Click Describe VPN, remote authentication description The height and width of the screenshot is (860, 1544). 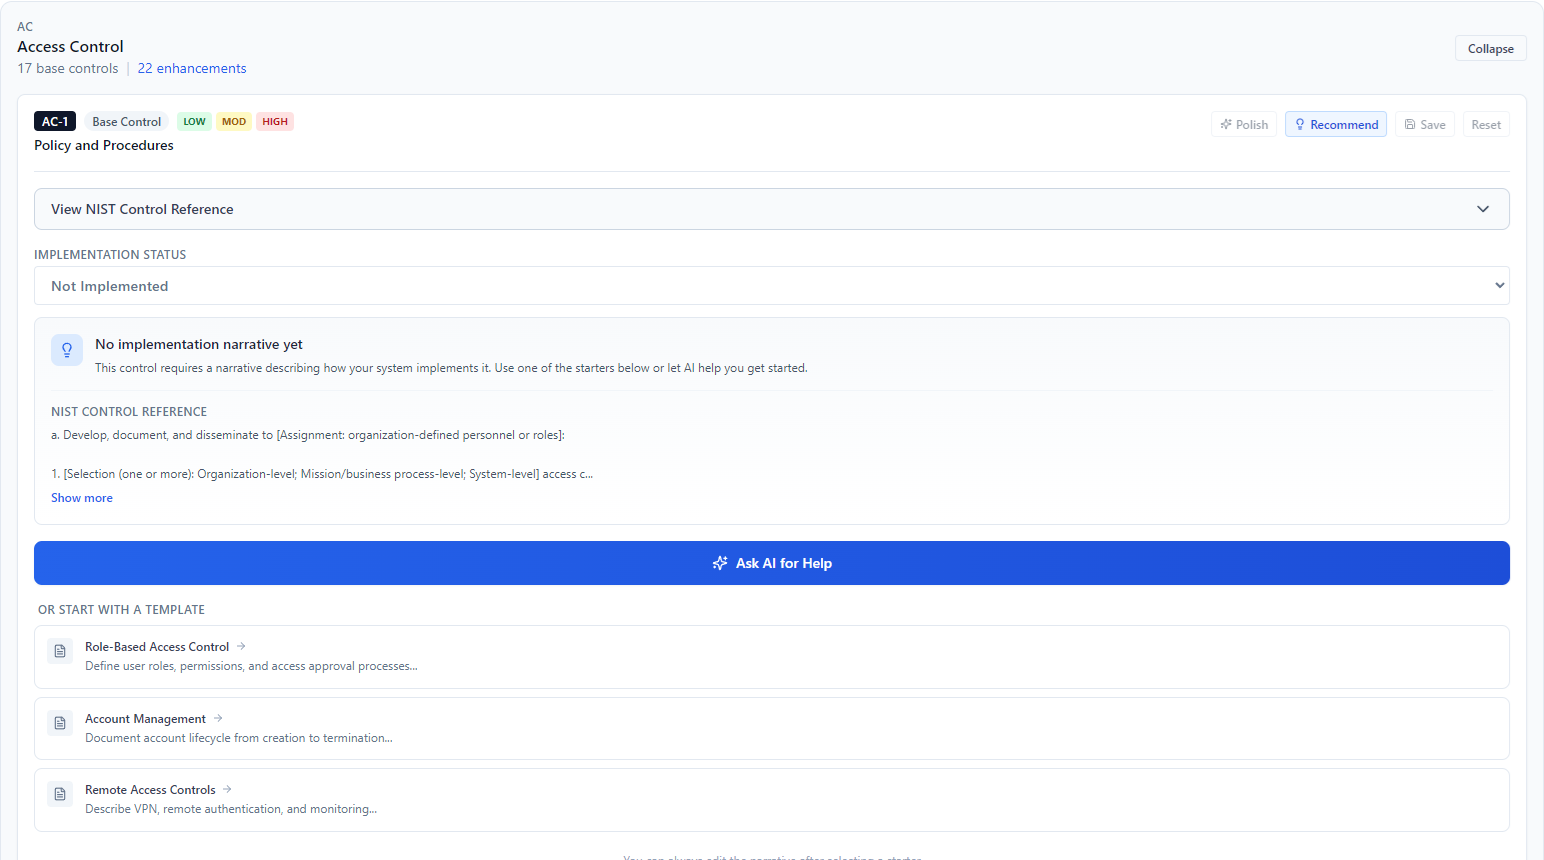[231, 809]
